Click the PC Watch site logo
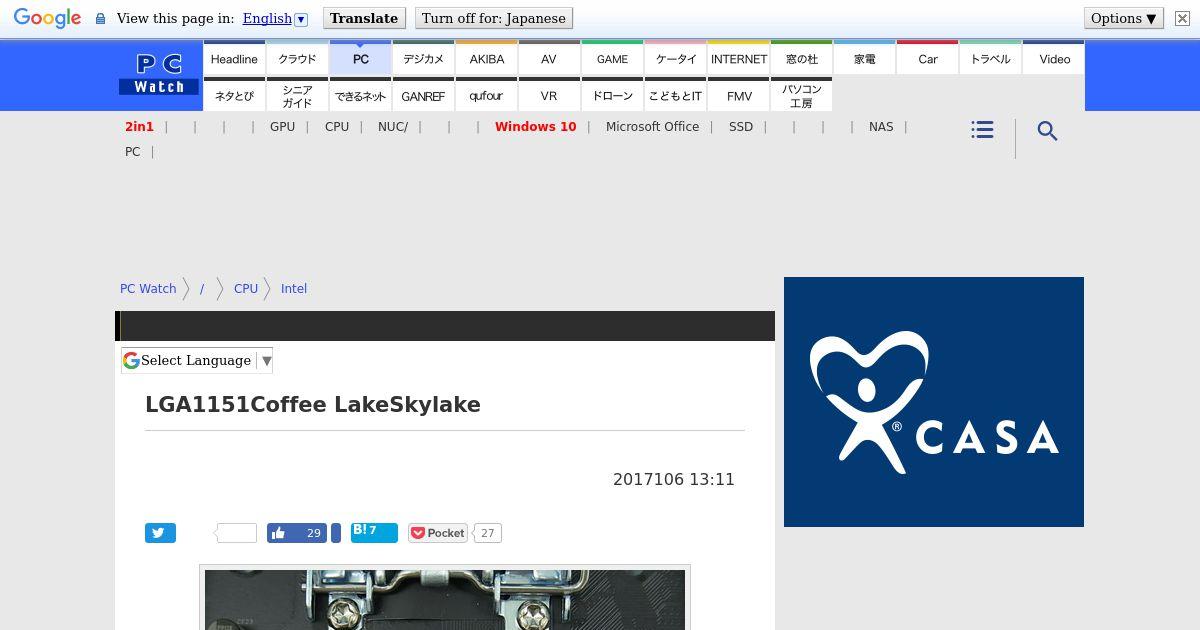 pos(159,75)
